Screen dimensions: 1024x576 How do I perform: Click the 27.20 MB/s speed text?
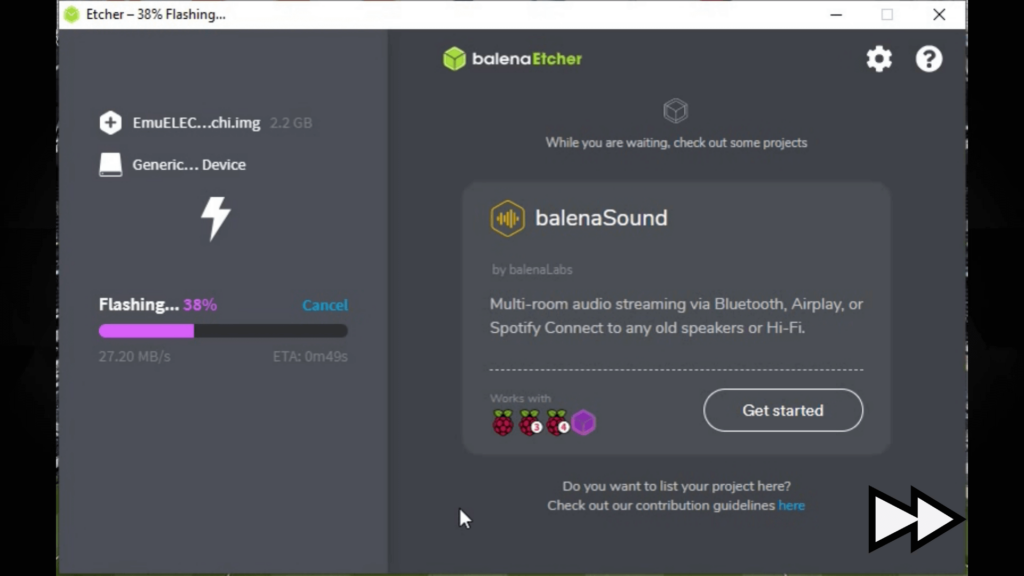coord(135,357)
